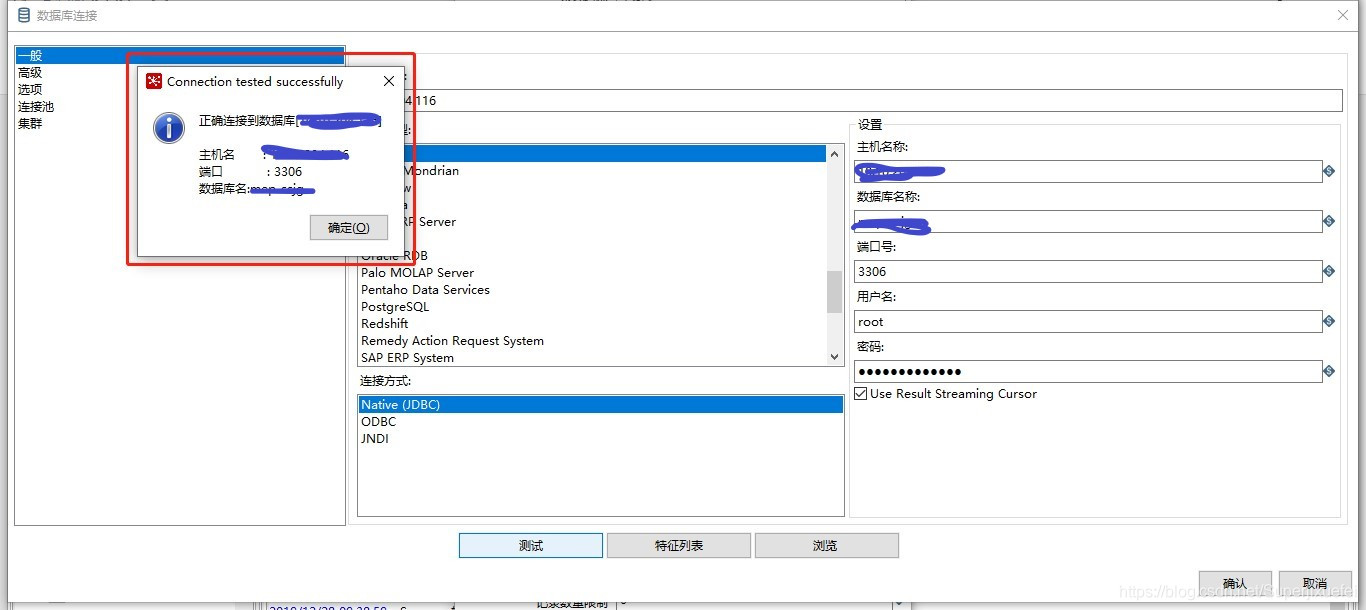Click the database name input field

pos(1088,221)
